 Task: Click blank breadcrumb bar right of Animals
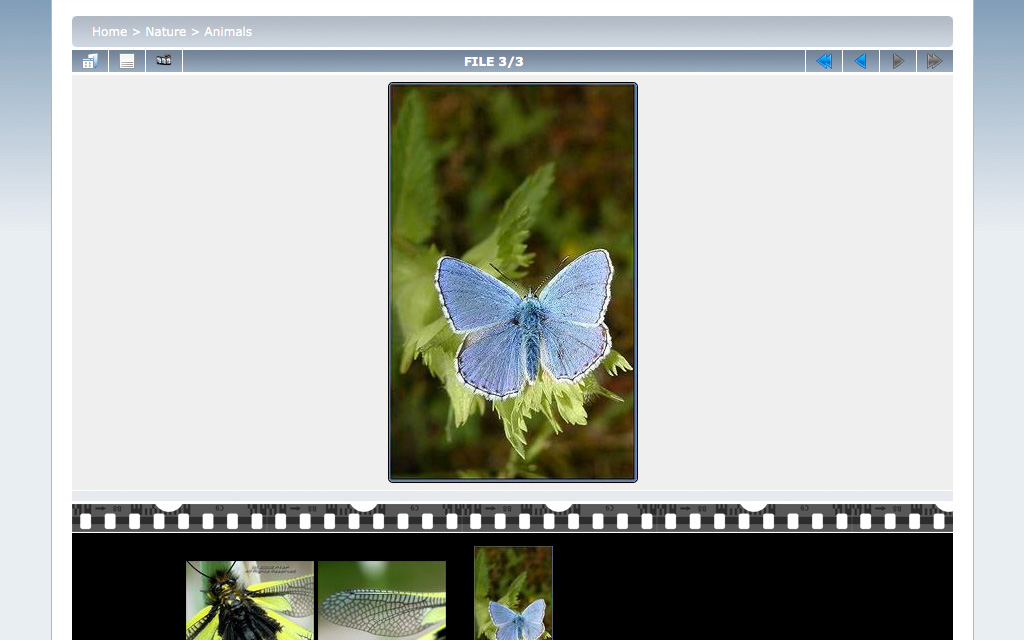coord(600,32)
